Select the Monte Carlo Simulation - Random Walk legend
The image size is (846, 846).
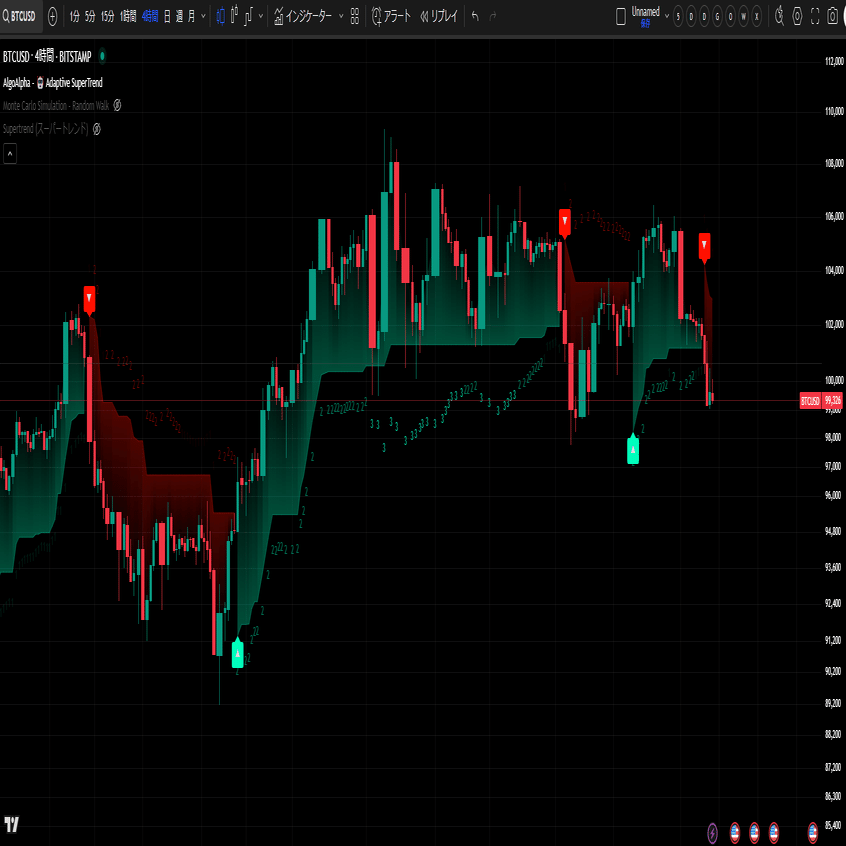point(56,106)
